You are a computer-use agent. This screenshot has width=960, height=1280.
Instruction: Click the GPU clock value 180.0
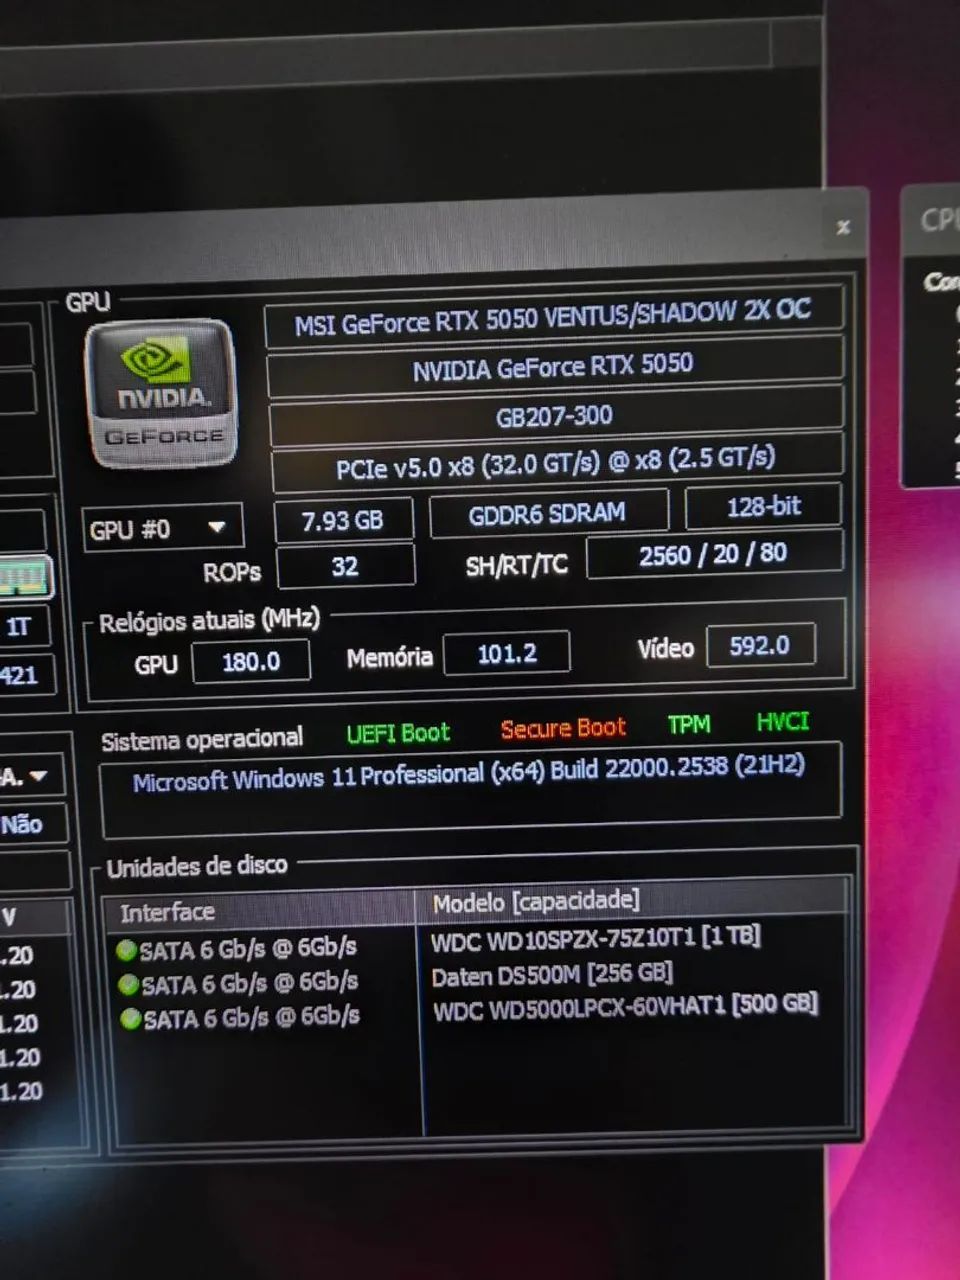click(251, 661)
